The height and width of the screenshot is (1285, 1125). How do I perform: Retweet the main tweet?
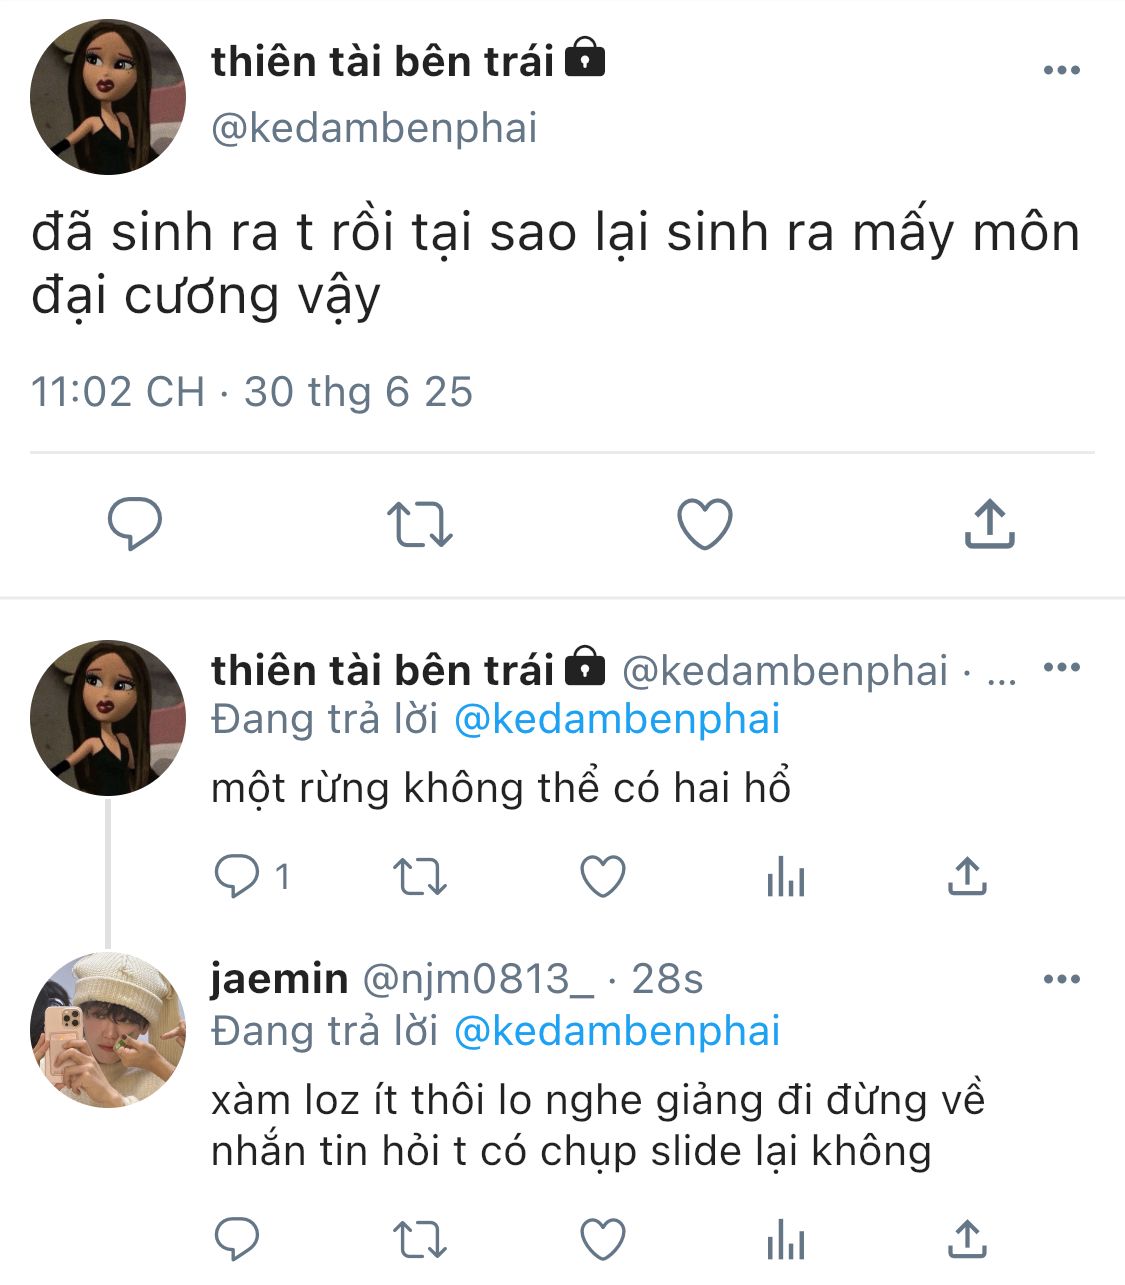coord(420,525)
